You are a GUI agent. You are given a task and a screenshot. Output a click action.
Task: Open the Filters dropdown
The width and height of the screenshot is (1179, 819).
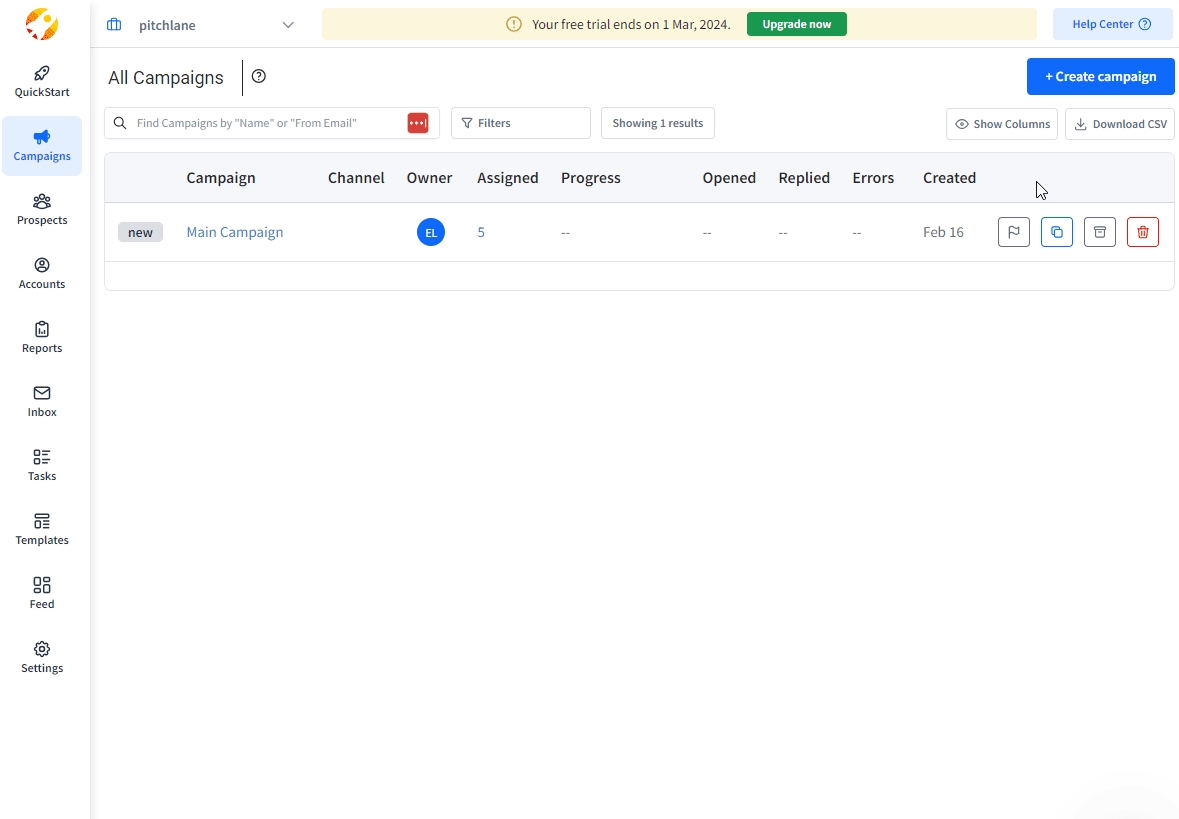[x=520, y=123]
